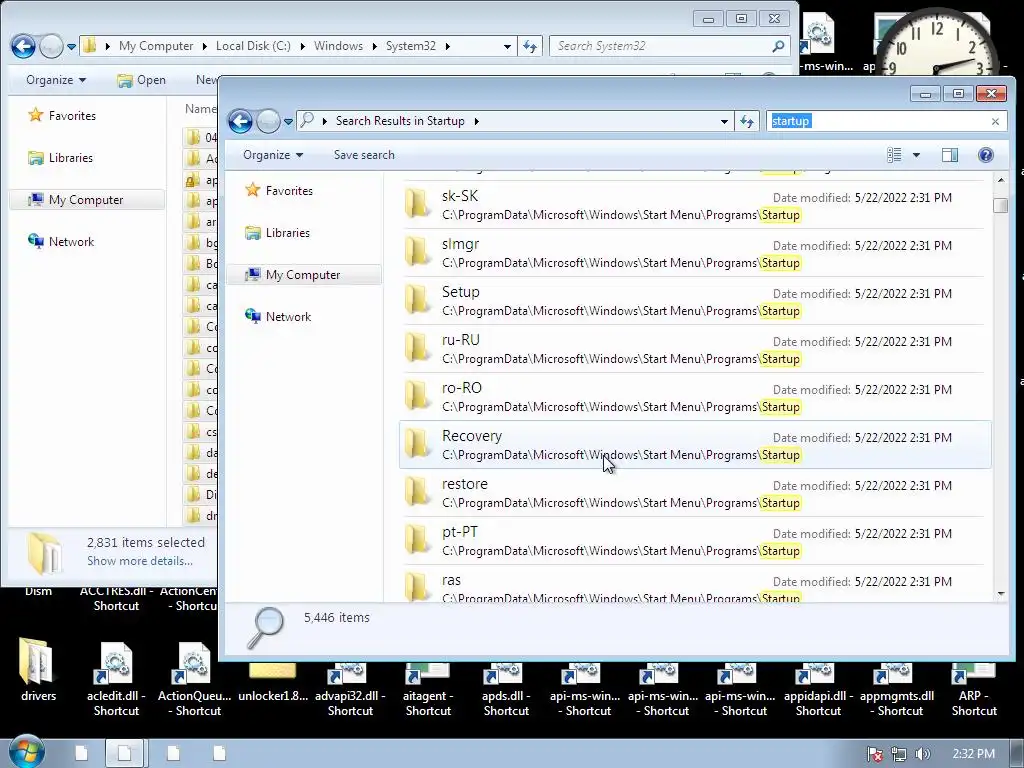Select Libraries in System32 sidebar
The height and width of the screenshot is (768, 1024).
[61, 157]
